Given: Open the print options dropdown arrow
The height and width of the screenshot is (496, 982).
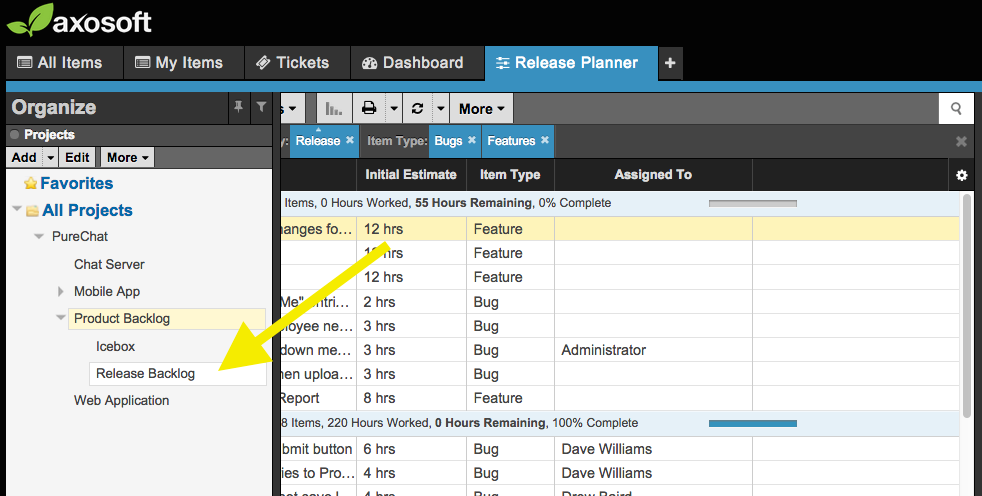Looking at the screenshot, I should (393, 109).
